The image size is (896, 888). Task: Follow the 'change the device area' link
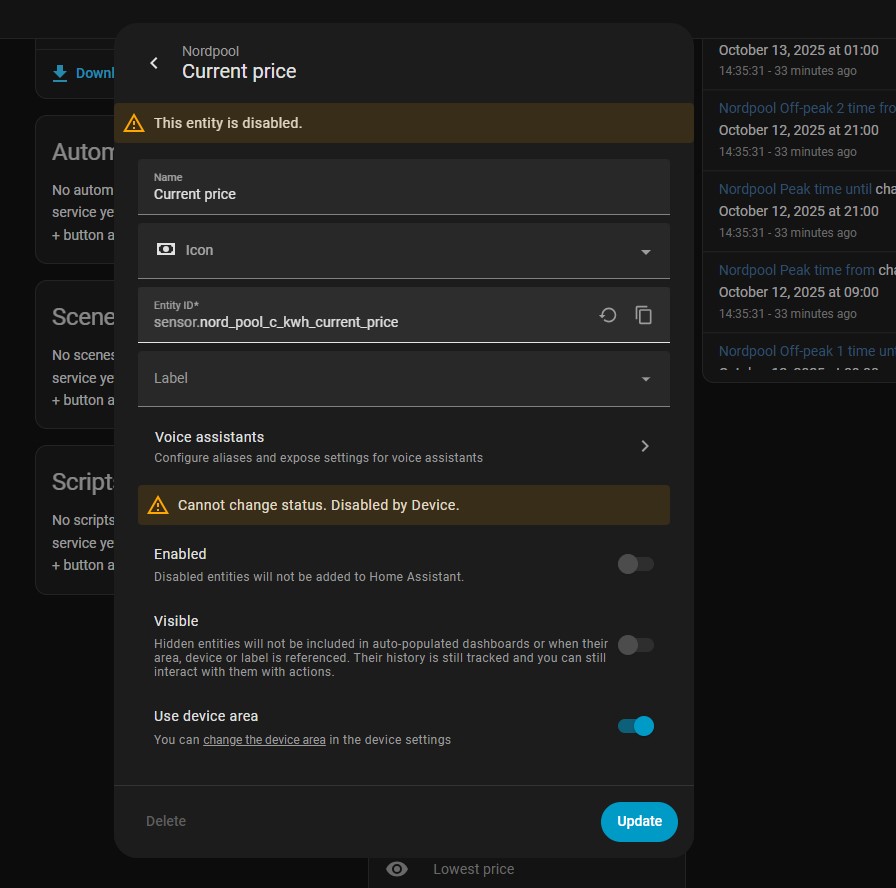tap(264, 740)
